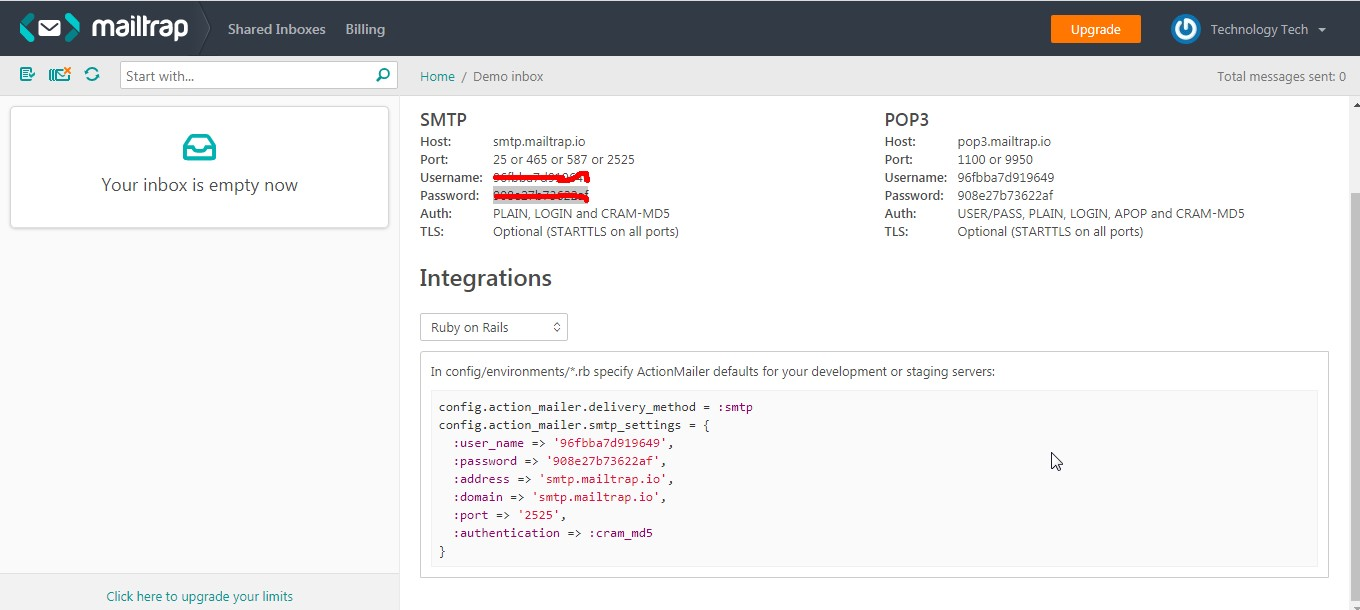The width and height of the screenshot is (1360, 610).
Task: Click the Demo inbox breadcrumb
Action: [x=508, y=76]
